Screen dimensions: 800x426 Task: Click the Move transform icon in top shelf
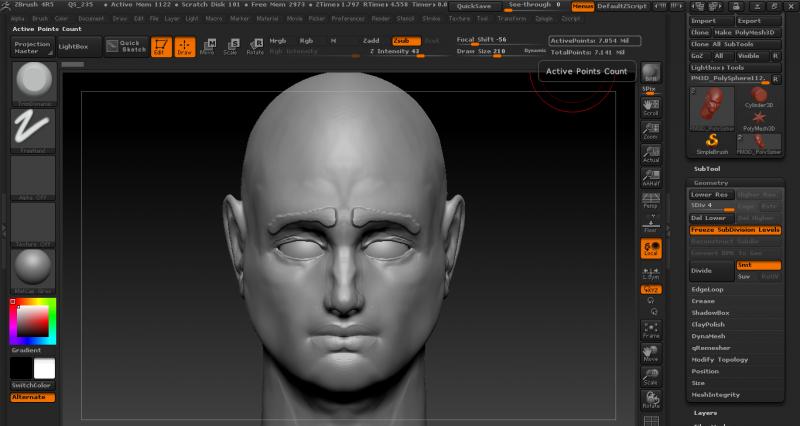207,46
